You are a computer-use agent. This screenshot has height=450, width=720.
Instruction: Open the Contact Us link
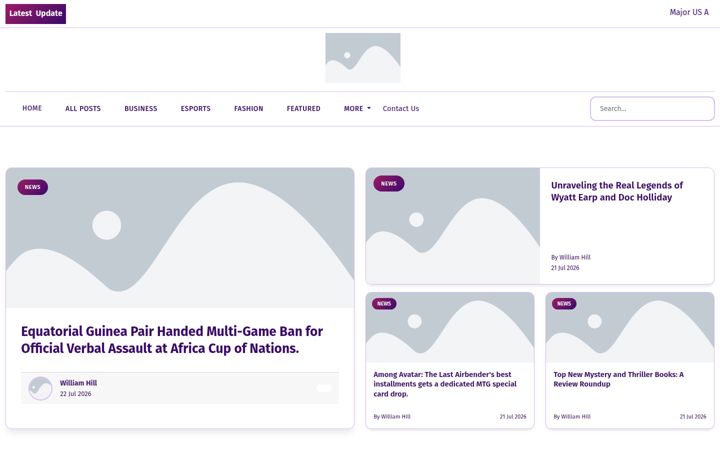point(401,109)
